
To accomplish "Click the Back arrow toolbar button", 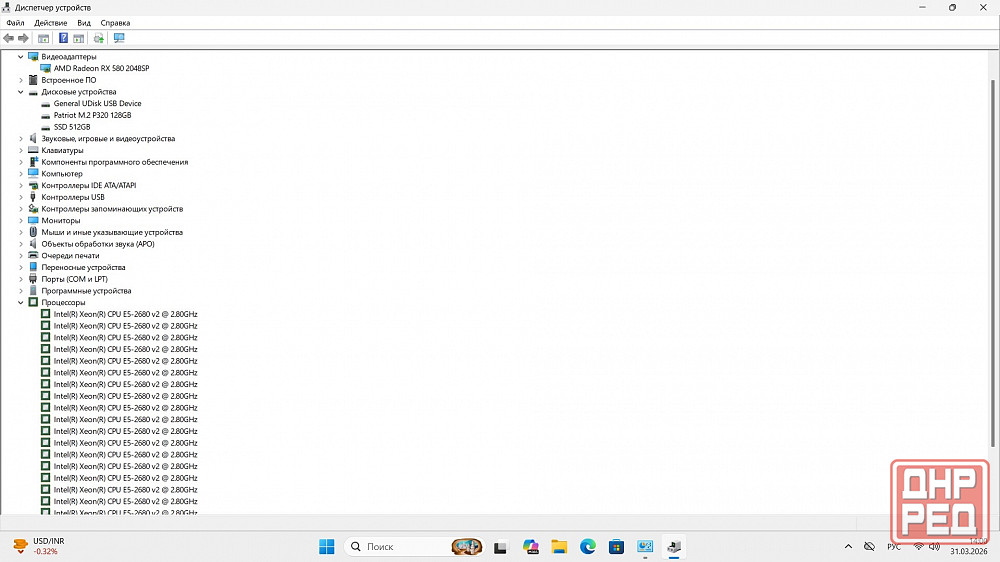I will 9,38.
